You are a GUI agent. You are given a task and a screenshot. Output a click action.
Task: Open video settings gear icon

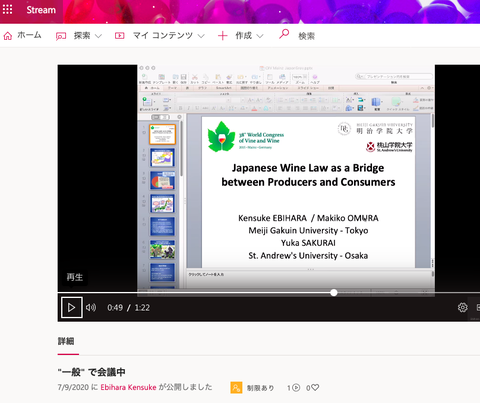tap(462, 307)
